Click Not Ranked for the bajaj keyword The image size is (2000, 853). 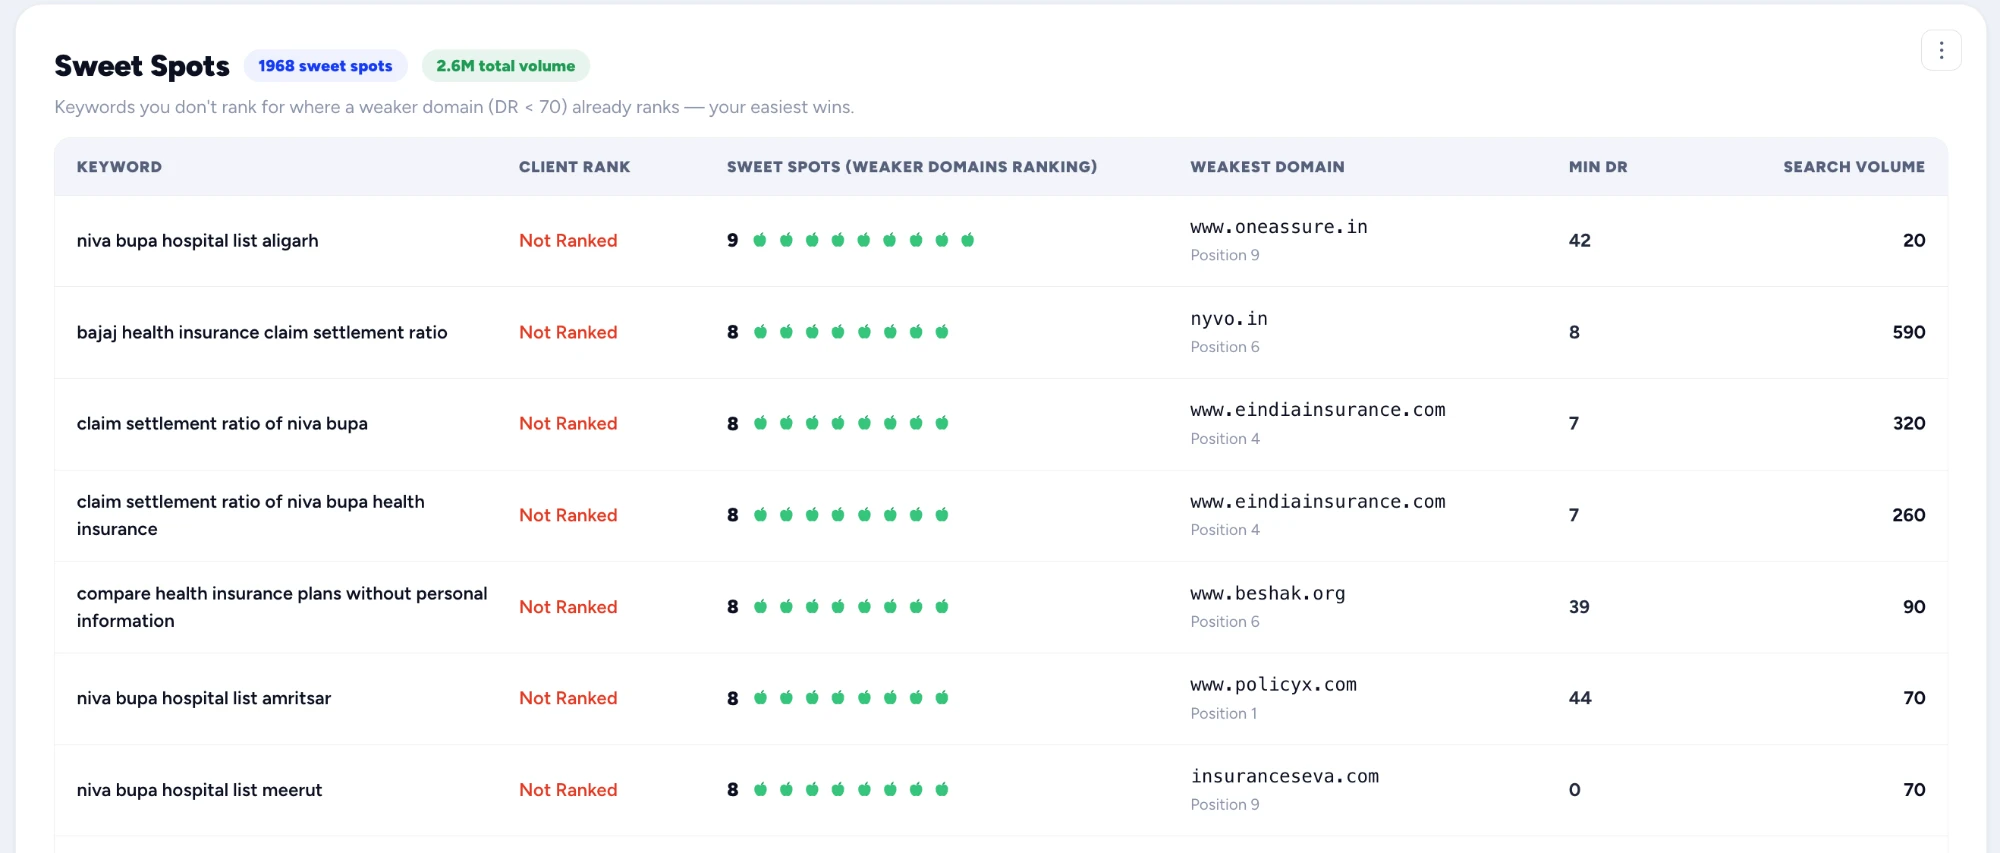tap(568, 333)
